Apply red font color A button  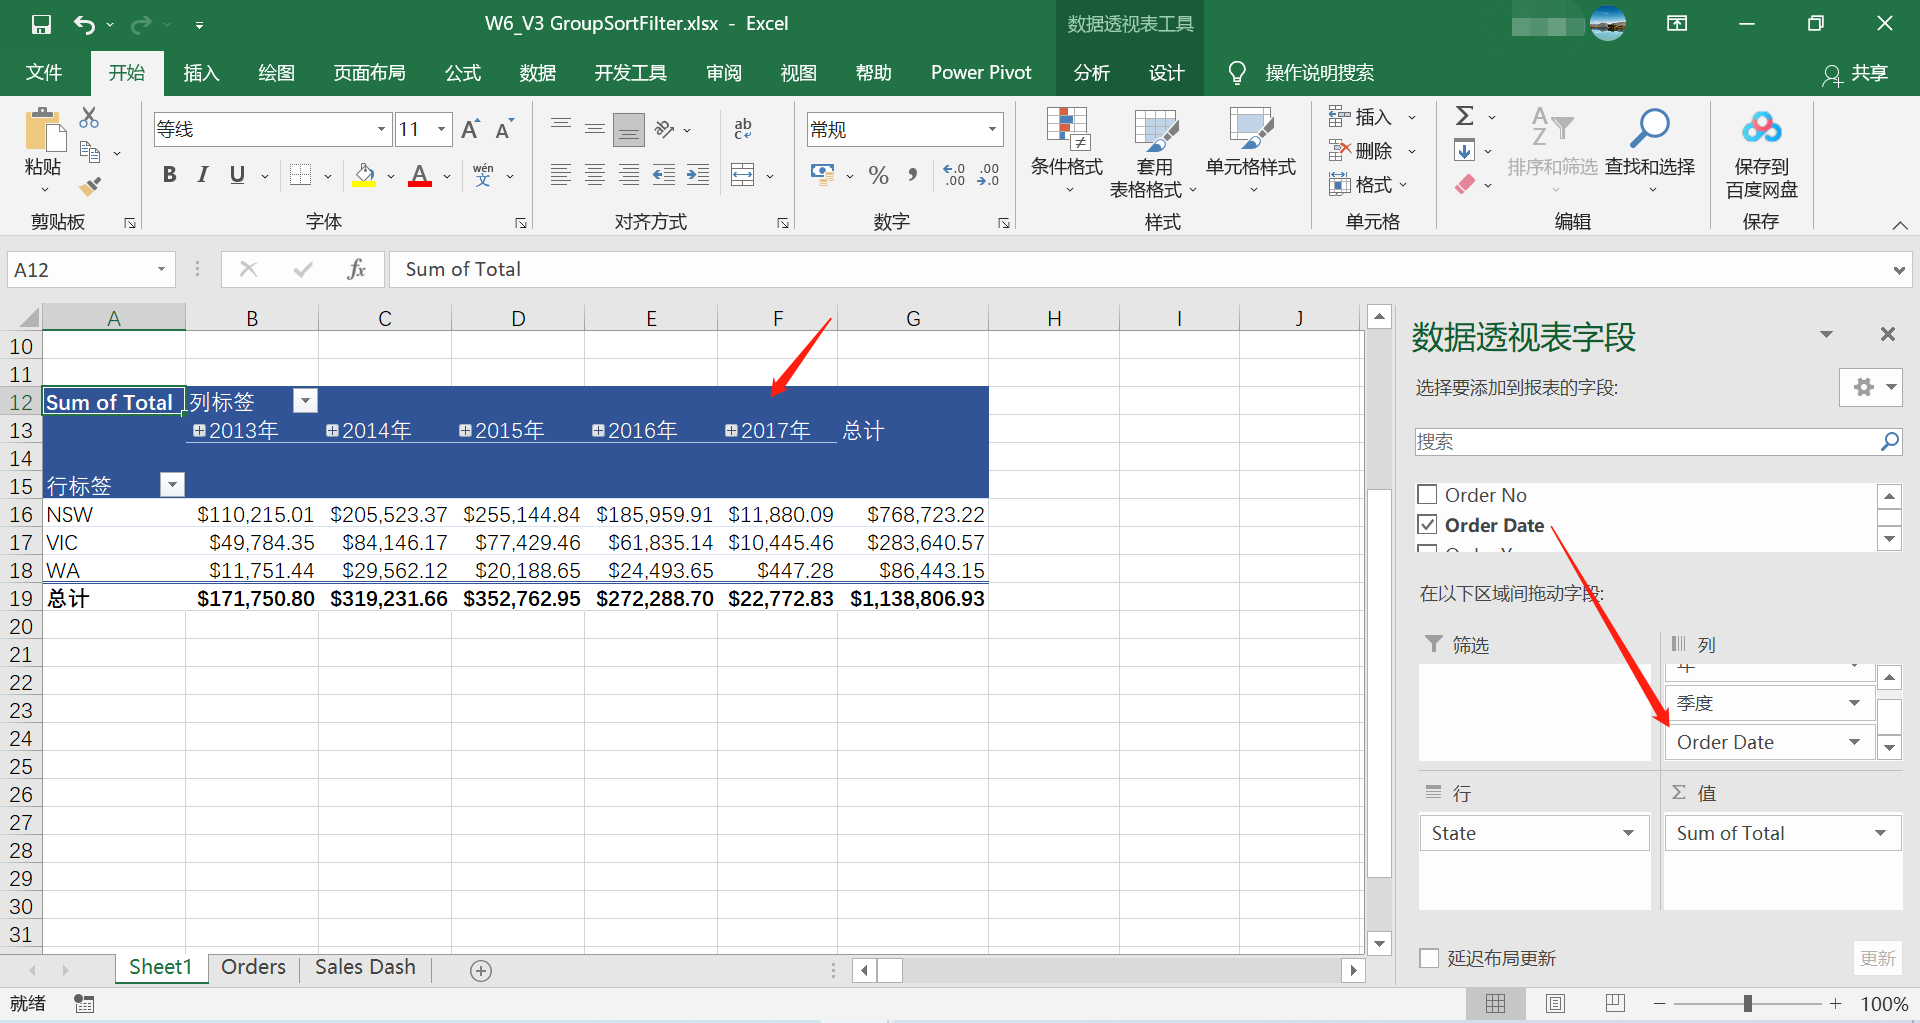tap(420, 175)
